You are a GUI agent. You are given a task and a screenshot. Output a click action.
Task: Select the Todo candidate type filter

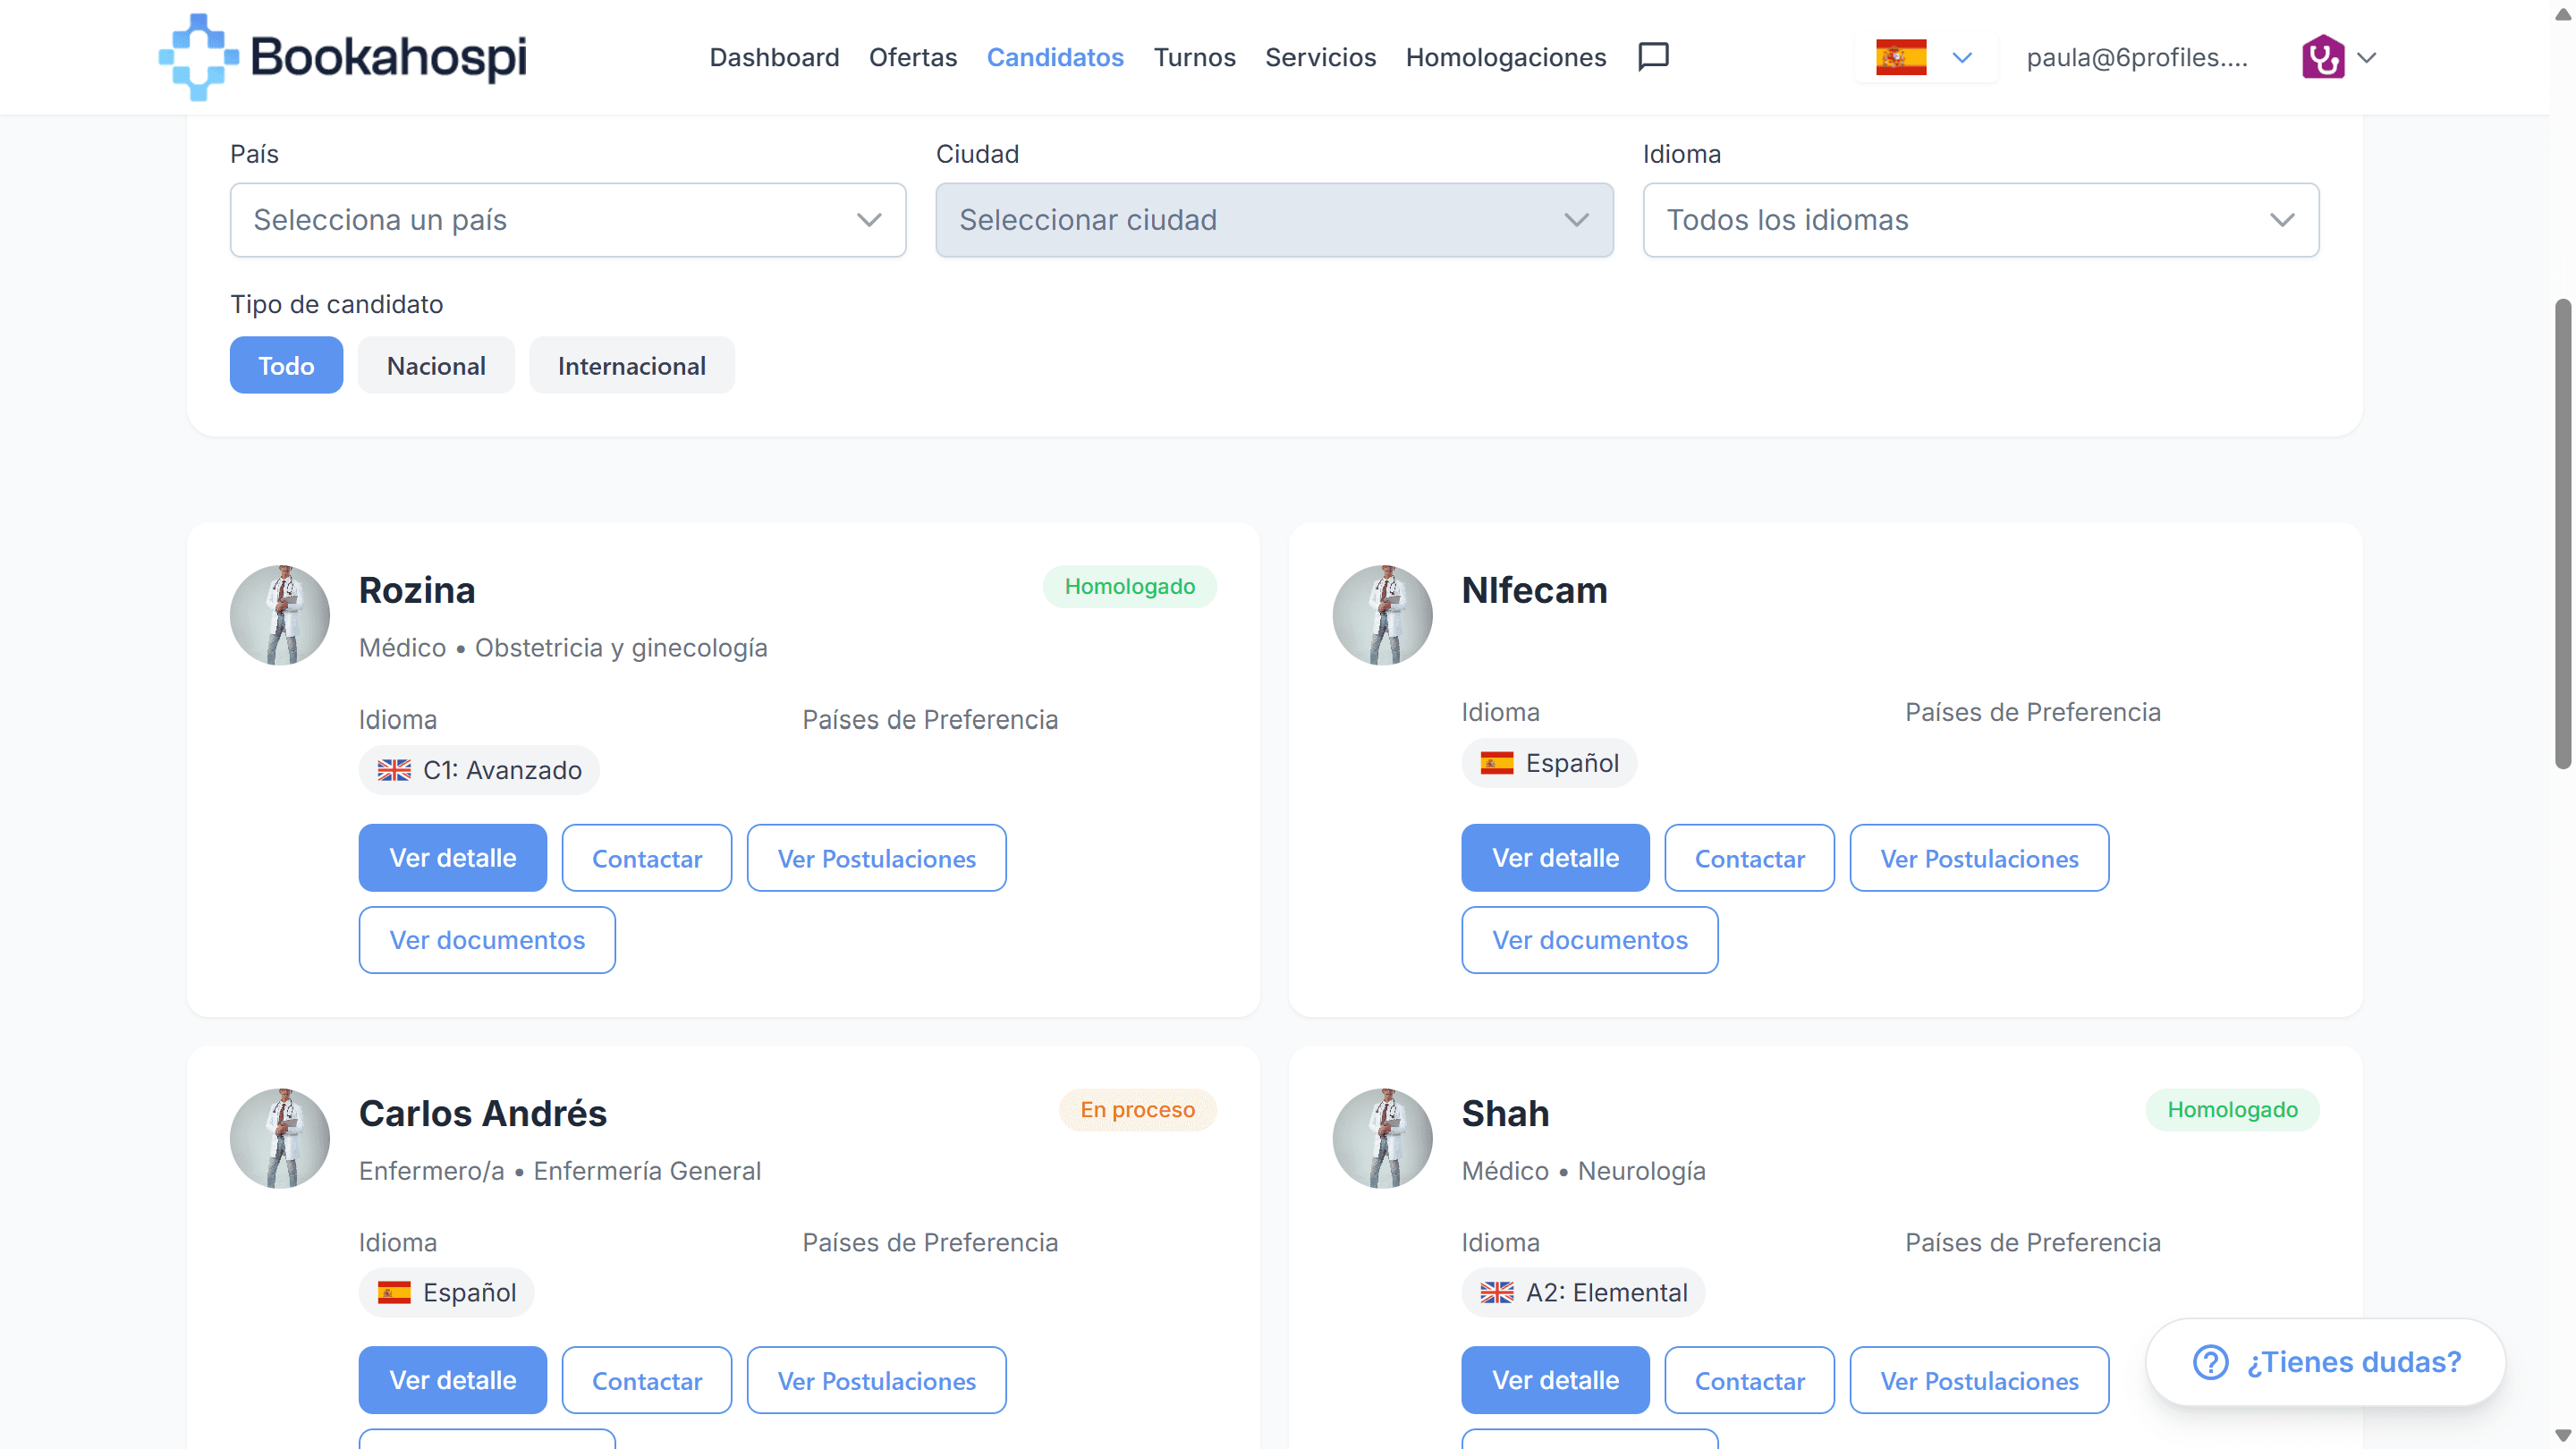(x=286, y=365)
